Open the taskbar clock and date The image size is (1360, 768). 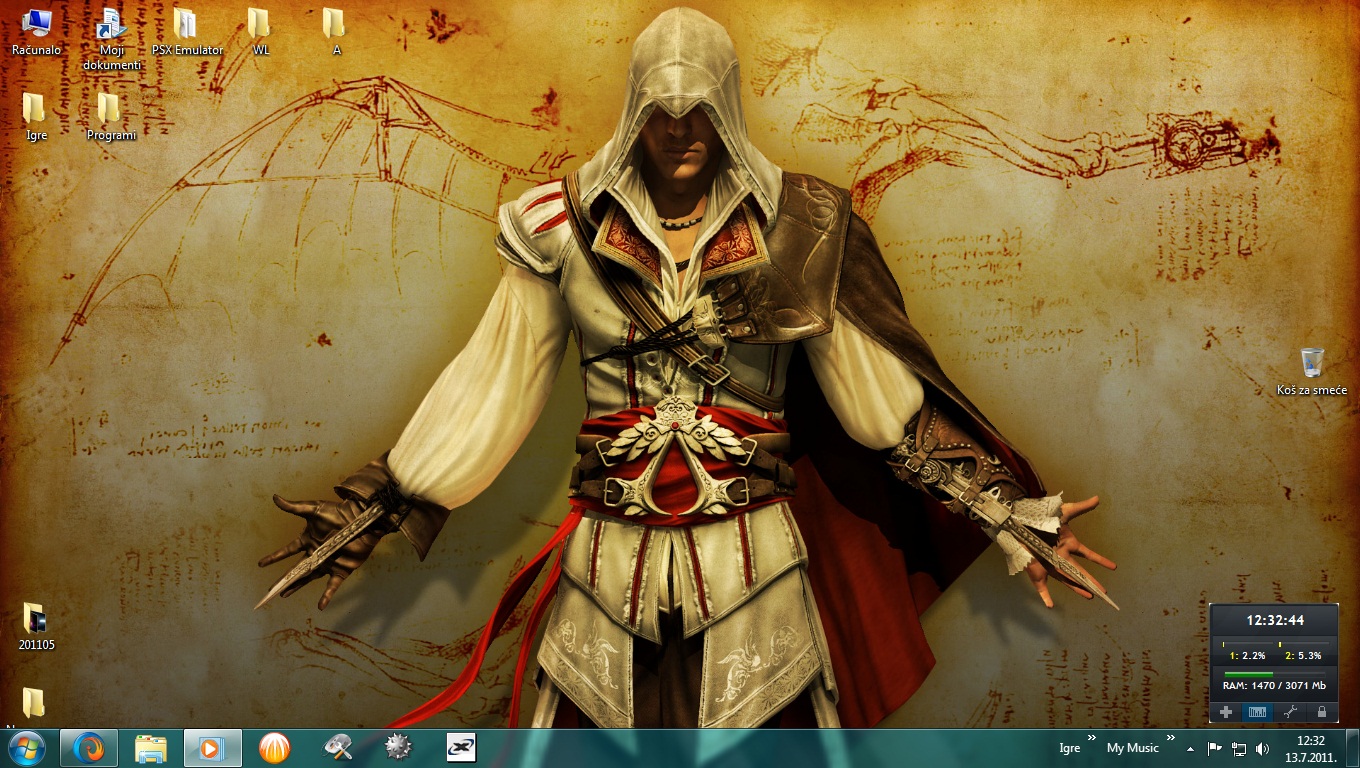(x=1311, y=748)
